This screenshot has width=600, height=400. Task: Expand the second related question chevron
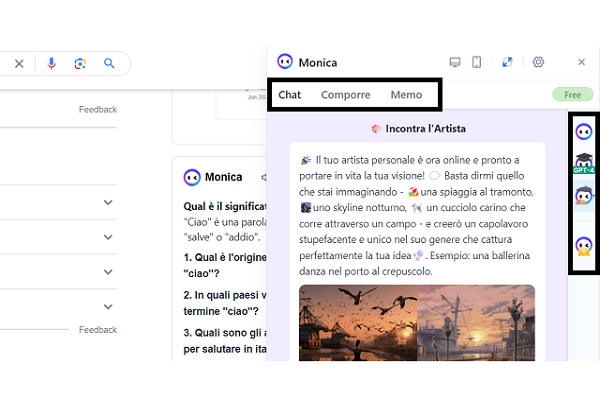(108, 237)
